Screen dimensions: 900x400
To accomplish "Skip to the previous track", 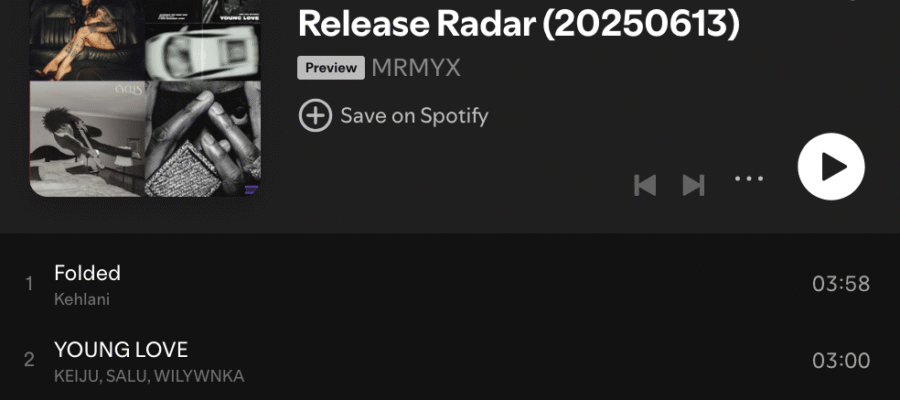I will click(645, 185).
